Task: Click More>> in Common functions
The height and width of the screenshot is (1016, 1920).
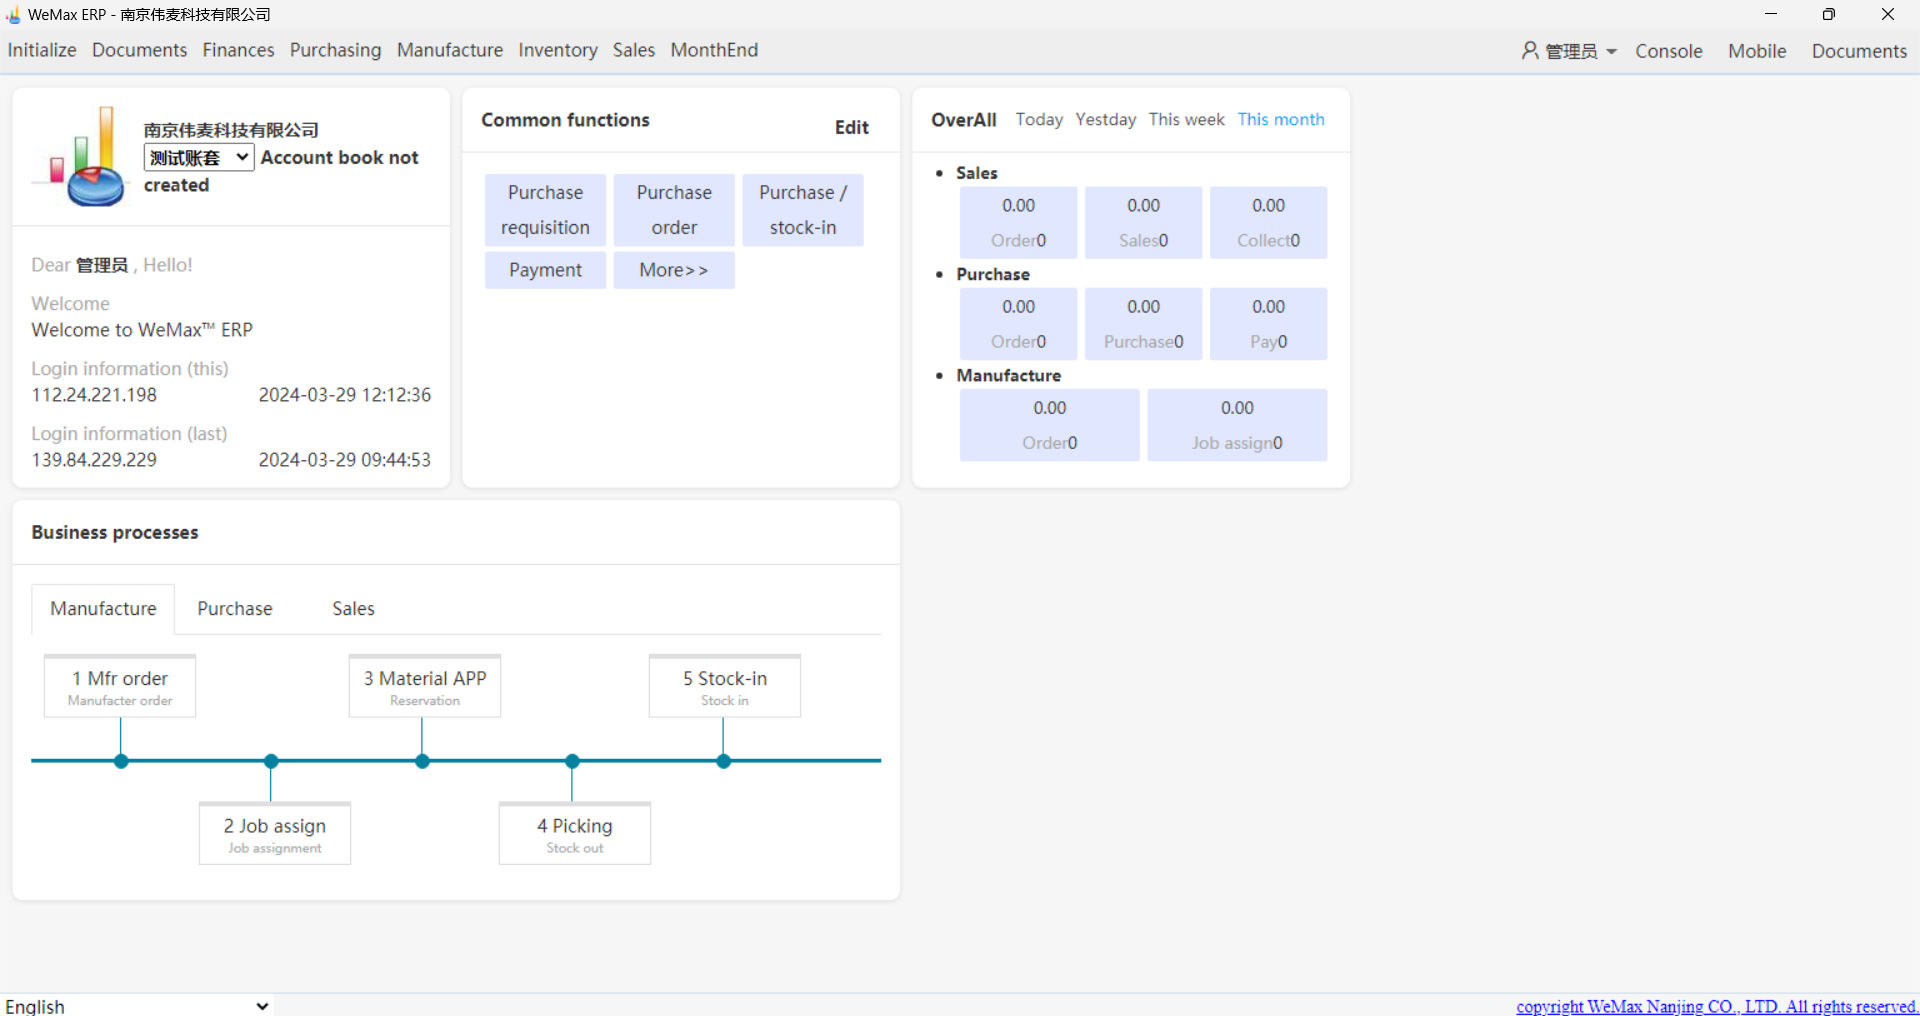Action: pos(673,270)
